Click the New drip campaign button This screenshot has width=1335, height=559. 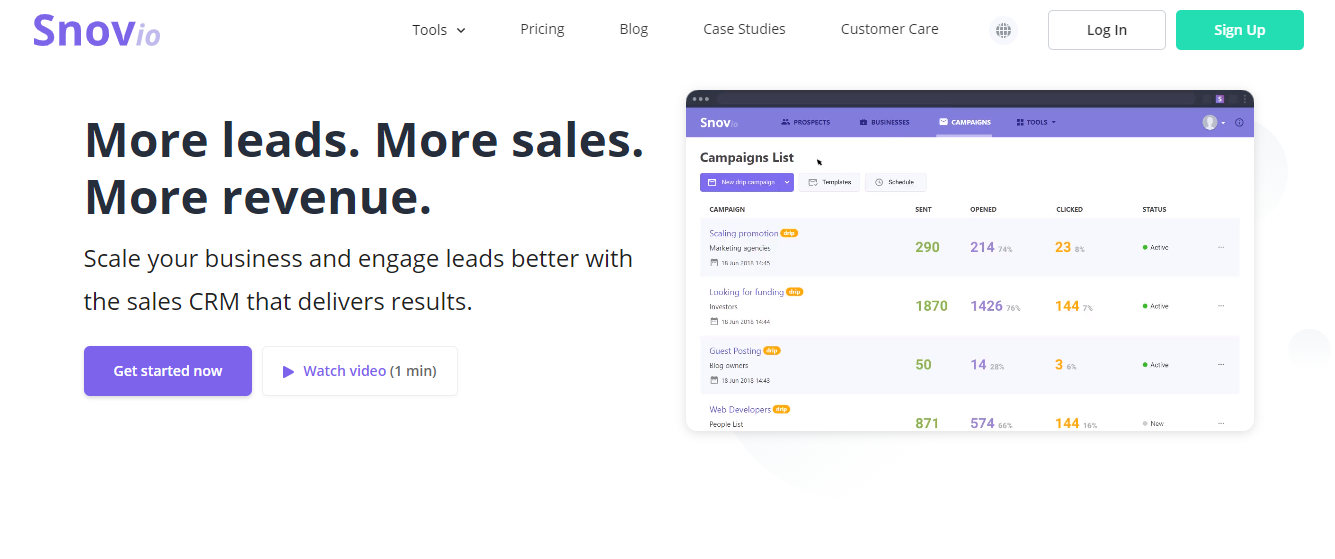(741, 182)
